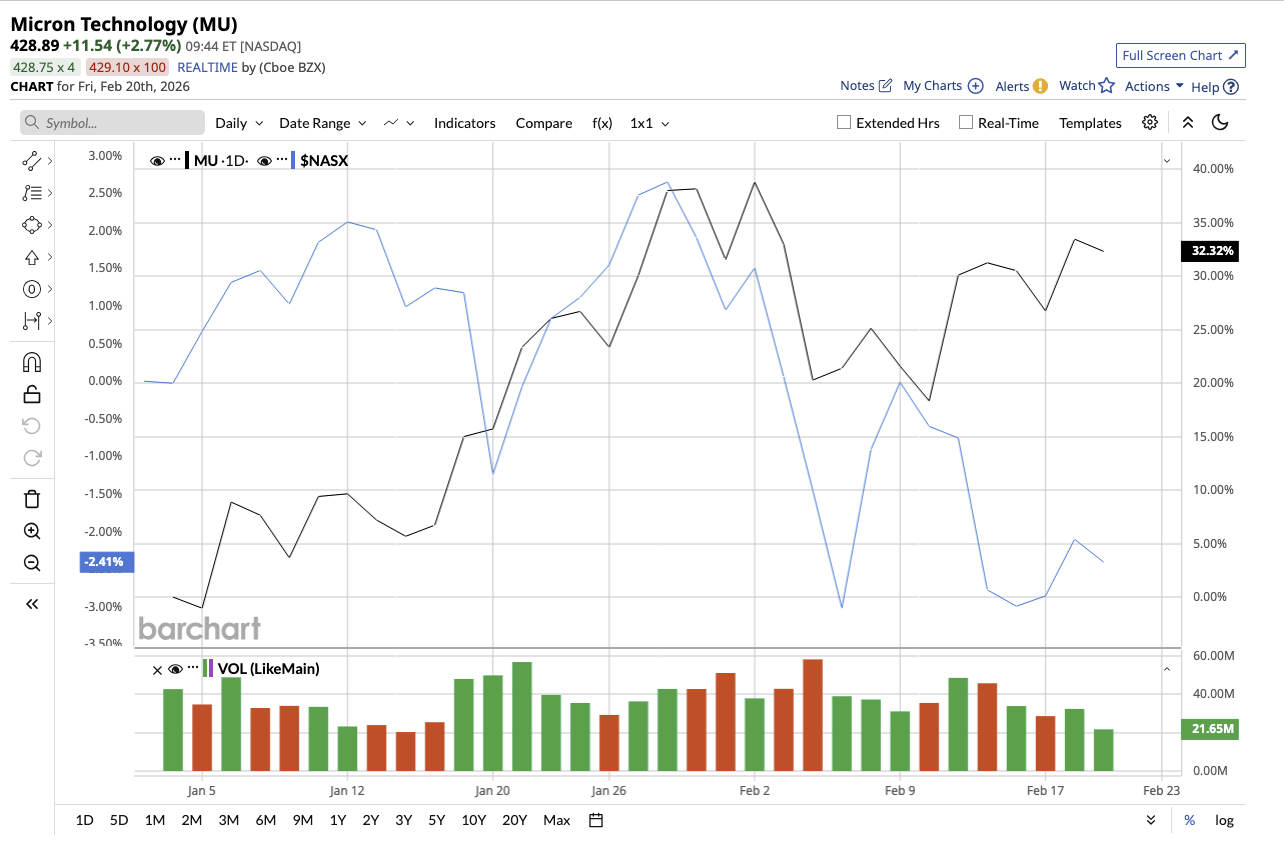
Task: Collapse the drawing toolbar
Action: coord(30,603)
